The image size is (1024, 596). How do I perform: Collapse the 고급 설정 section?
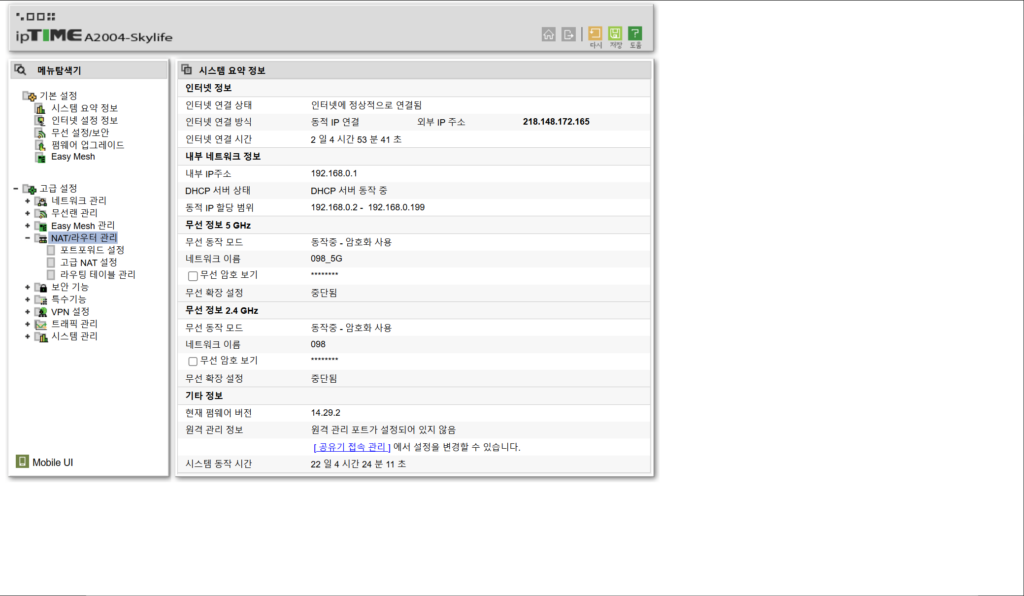tap(16, 188)
